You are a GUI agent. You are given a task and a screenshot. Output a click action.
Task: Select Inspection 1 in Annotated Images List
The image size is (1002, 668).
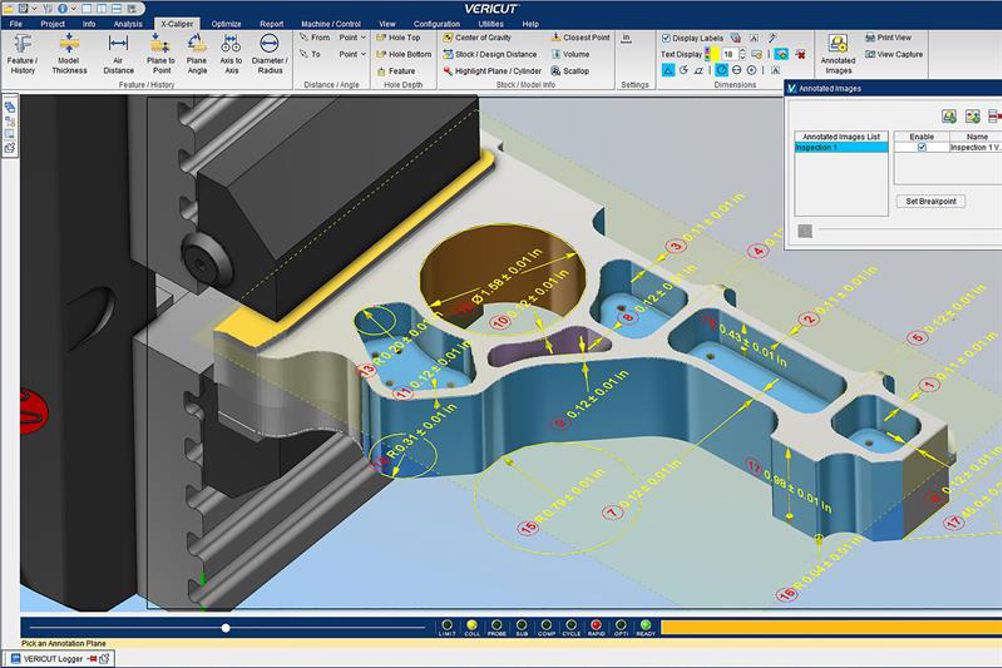[841, 148]
